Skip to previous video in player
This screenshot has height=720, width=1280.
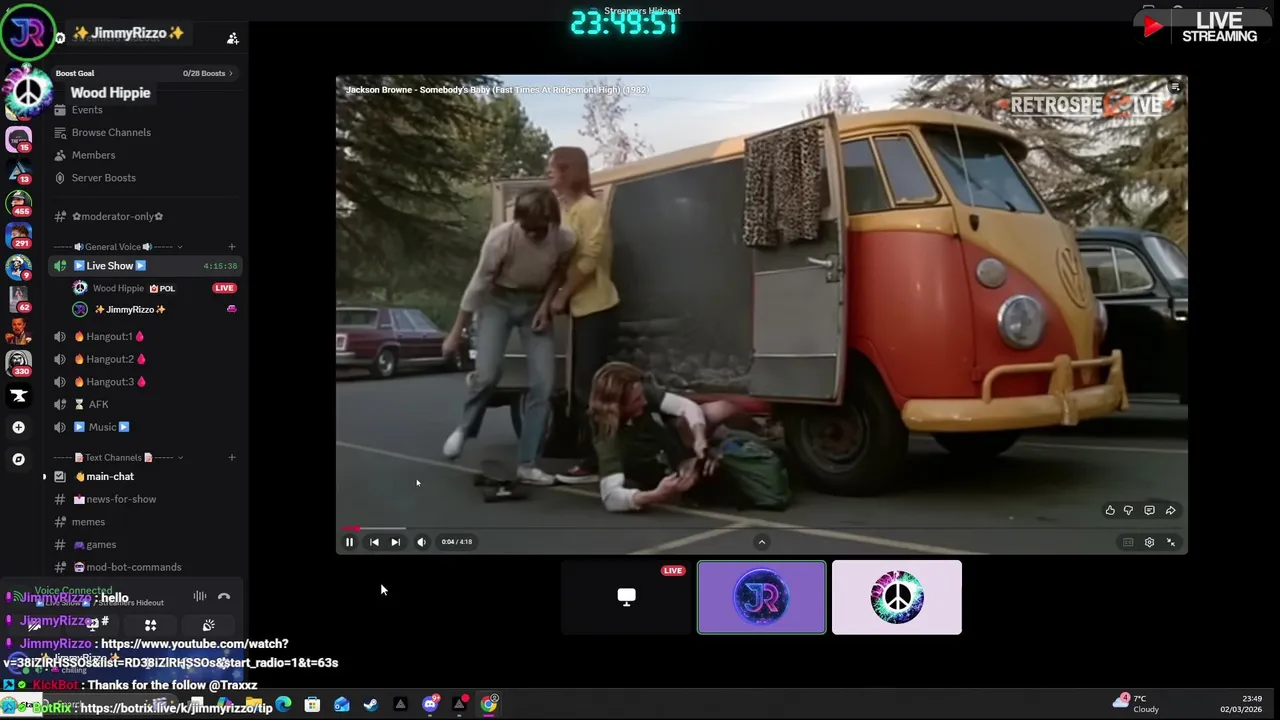374,542
